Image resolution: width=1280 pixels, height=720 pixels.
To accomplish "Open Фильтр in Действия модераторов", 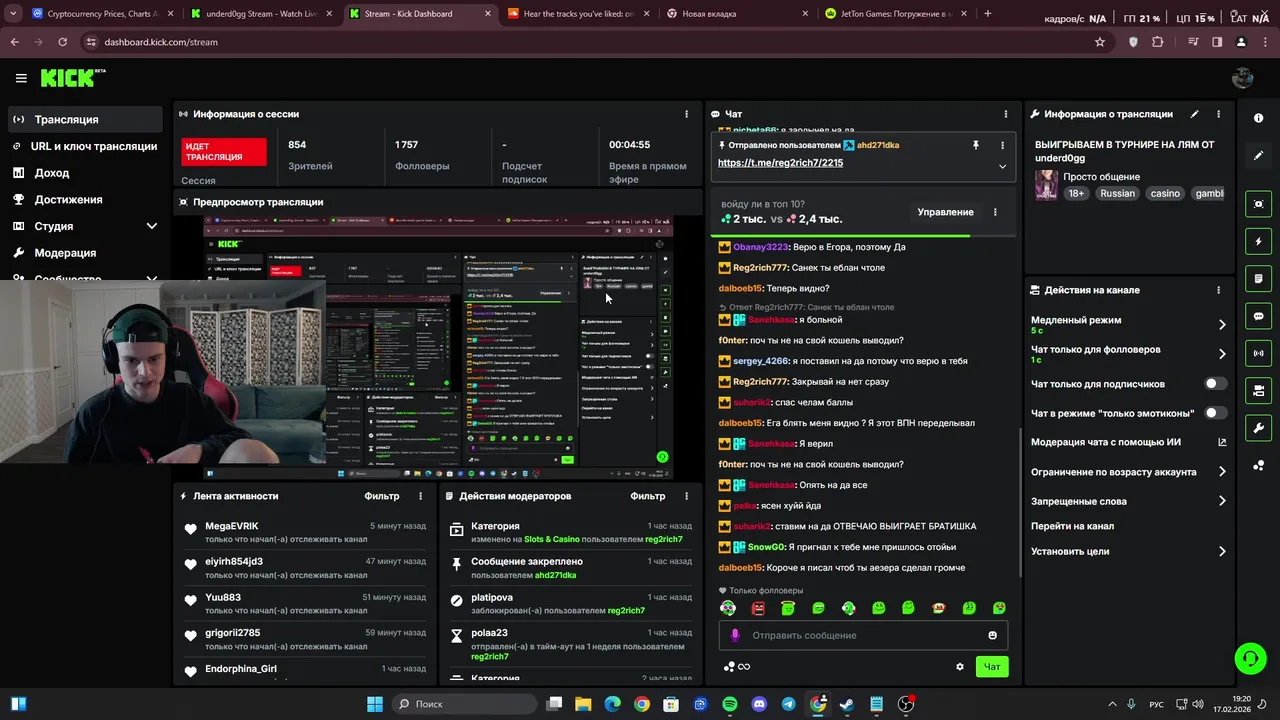I will (648, 496).
